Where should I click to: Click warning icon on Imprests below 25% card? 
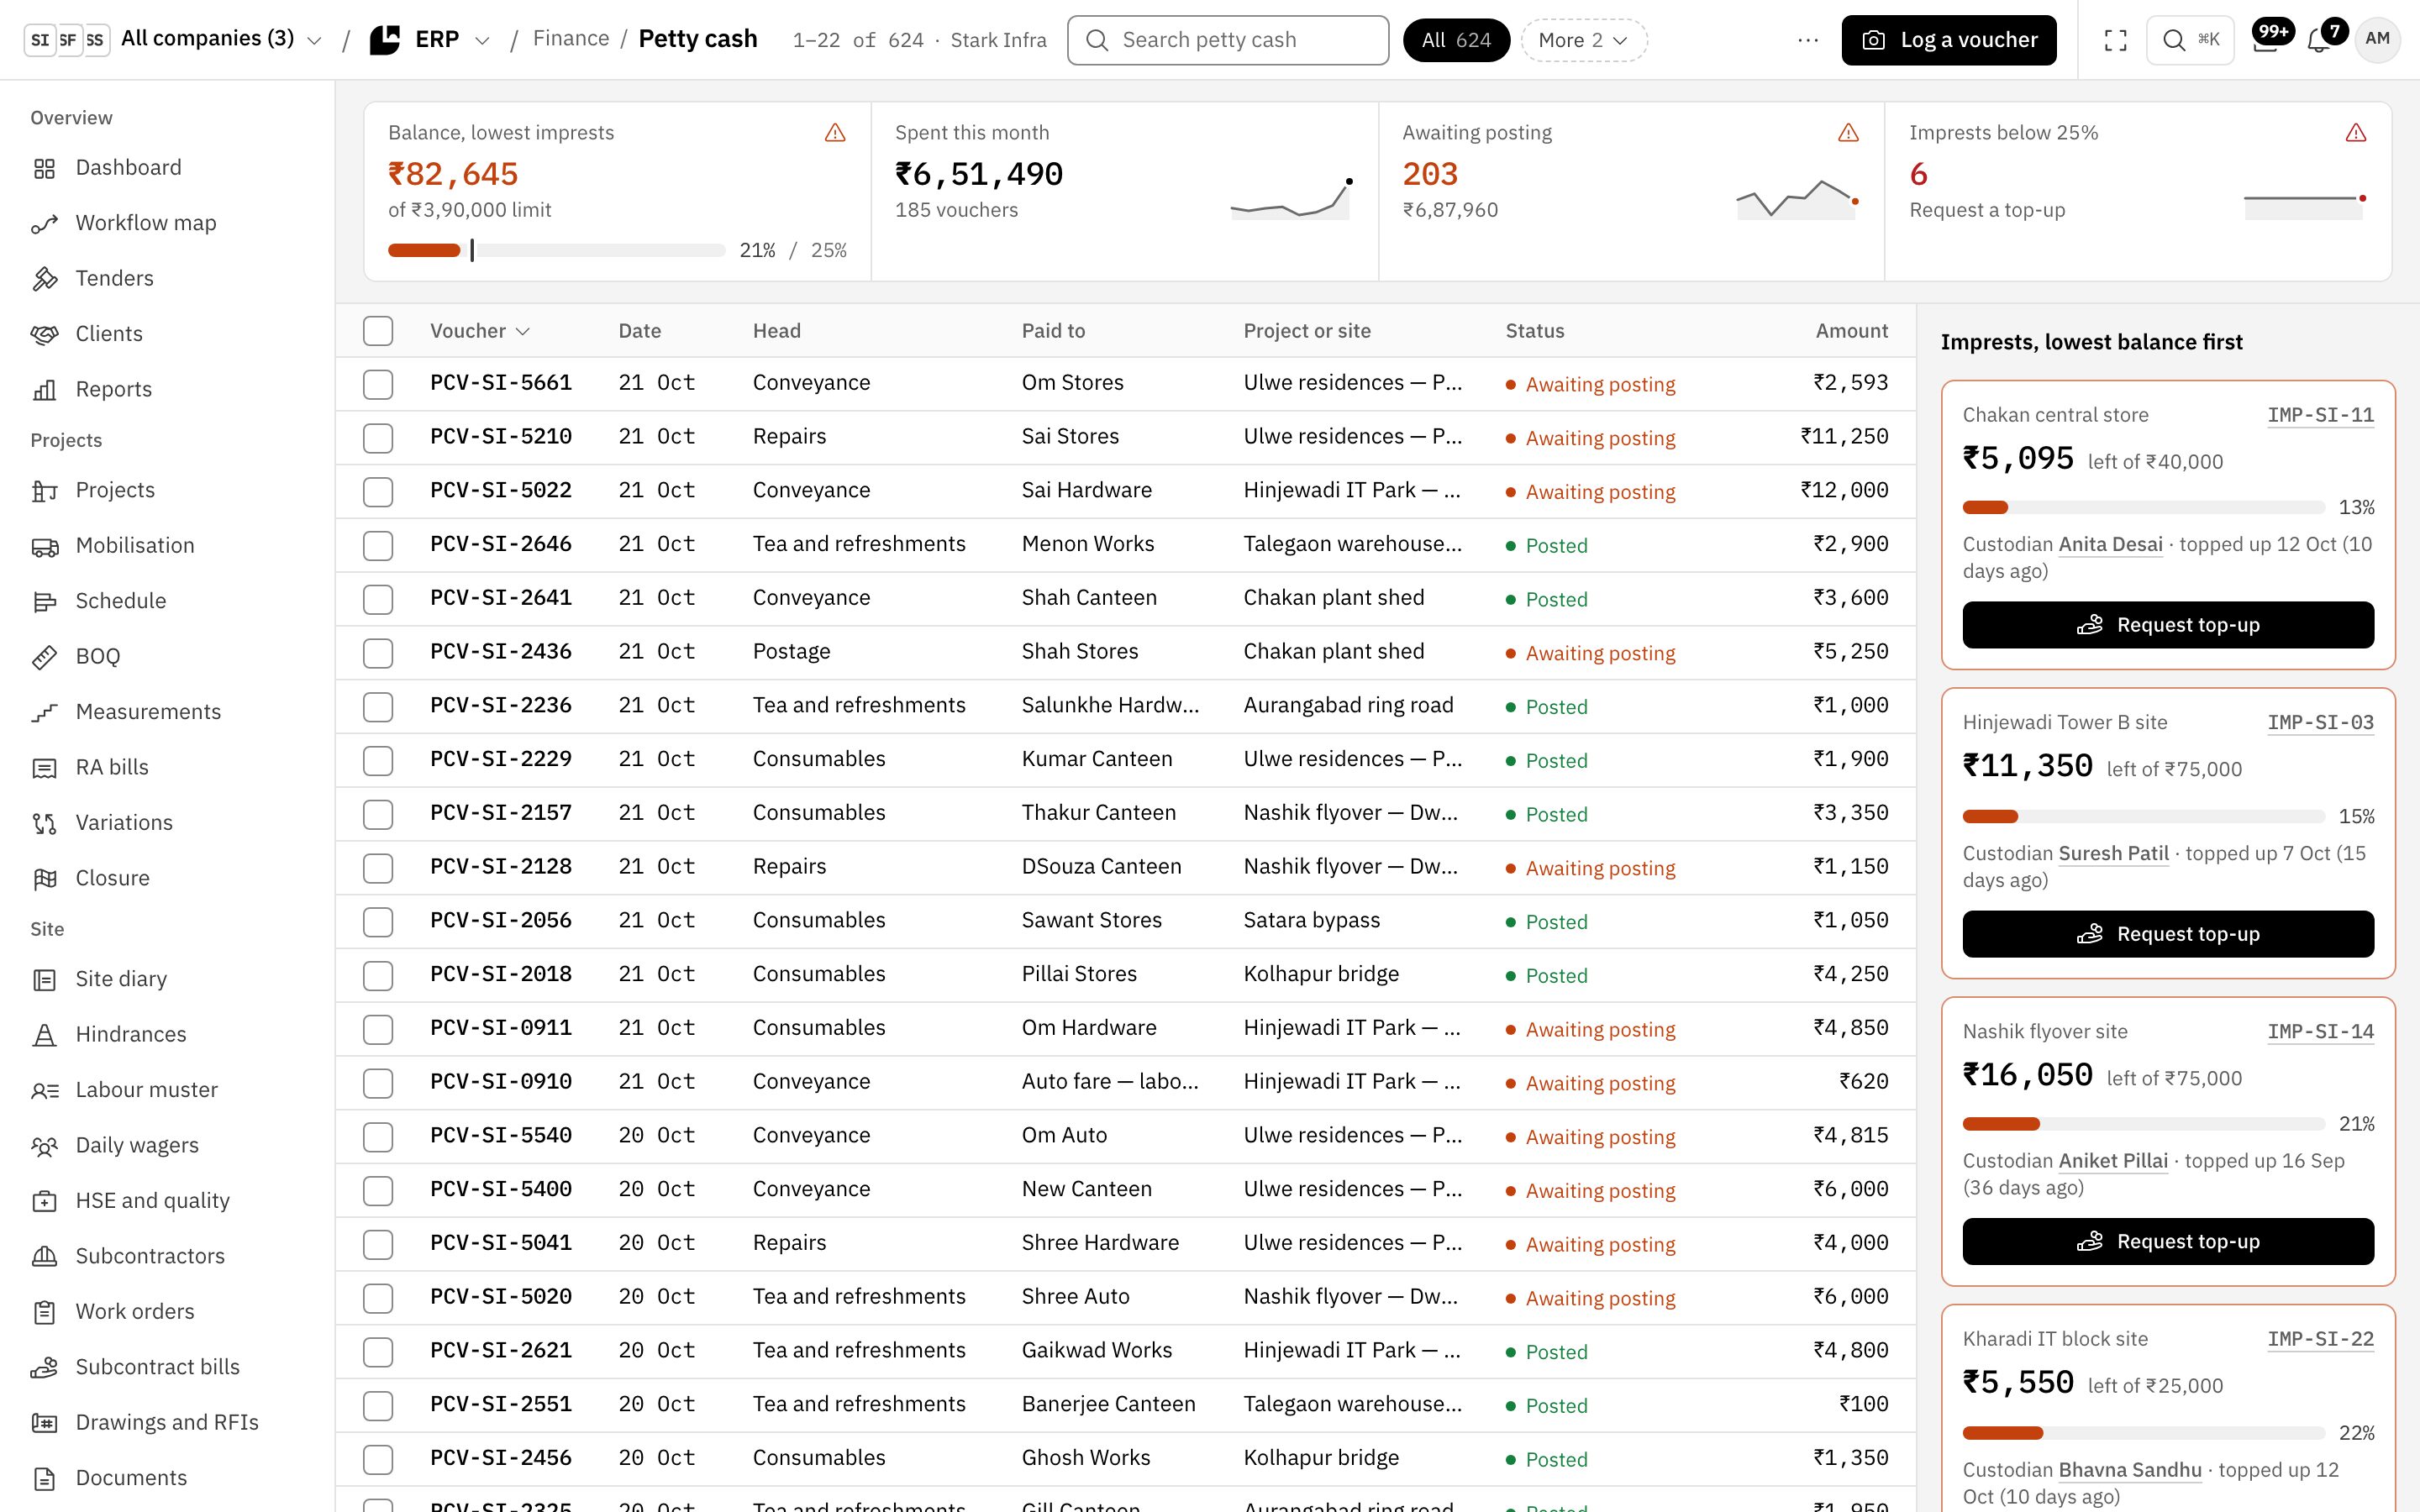click(x=2356, y=133)
